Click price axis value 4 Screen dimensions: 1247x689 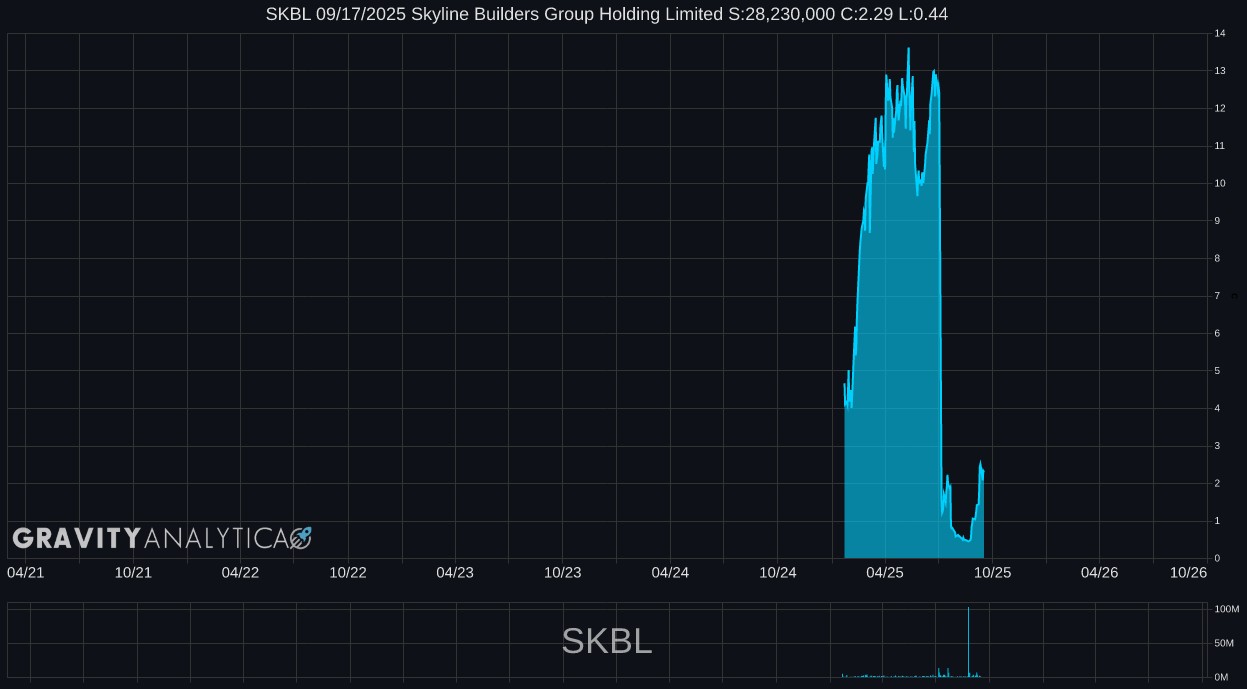pos(1217,409)
